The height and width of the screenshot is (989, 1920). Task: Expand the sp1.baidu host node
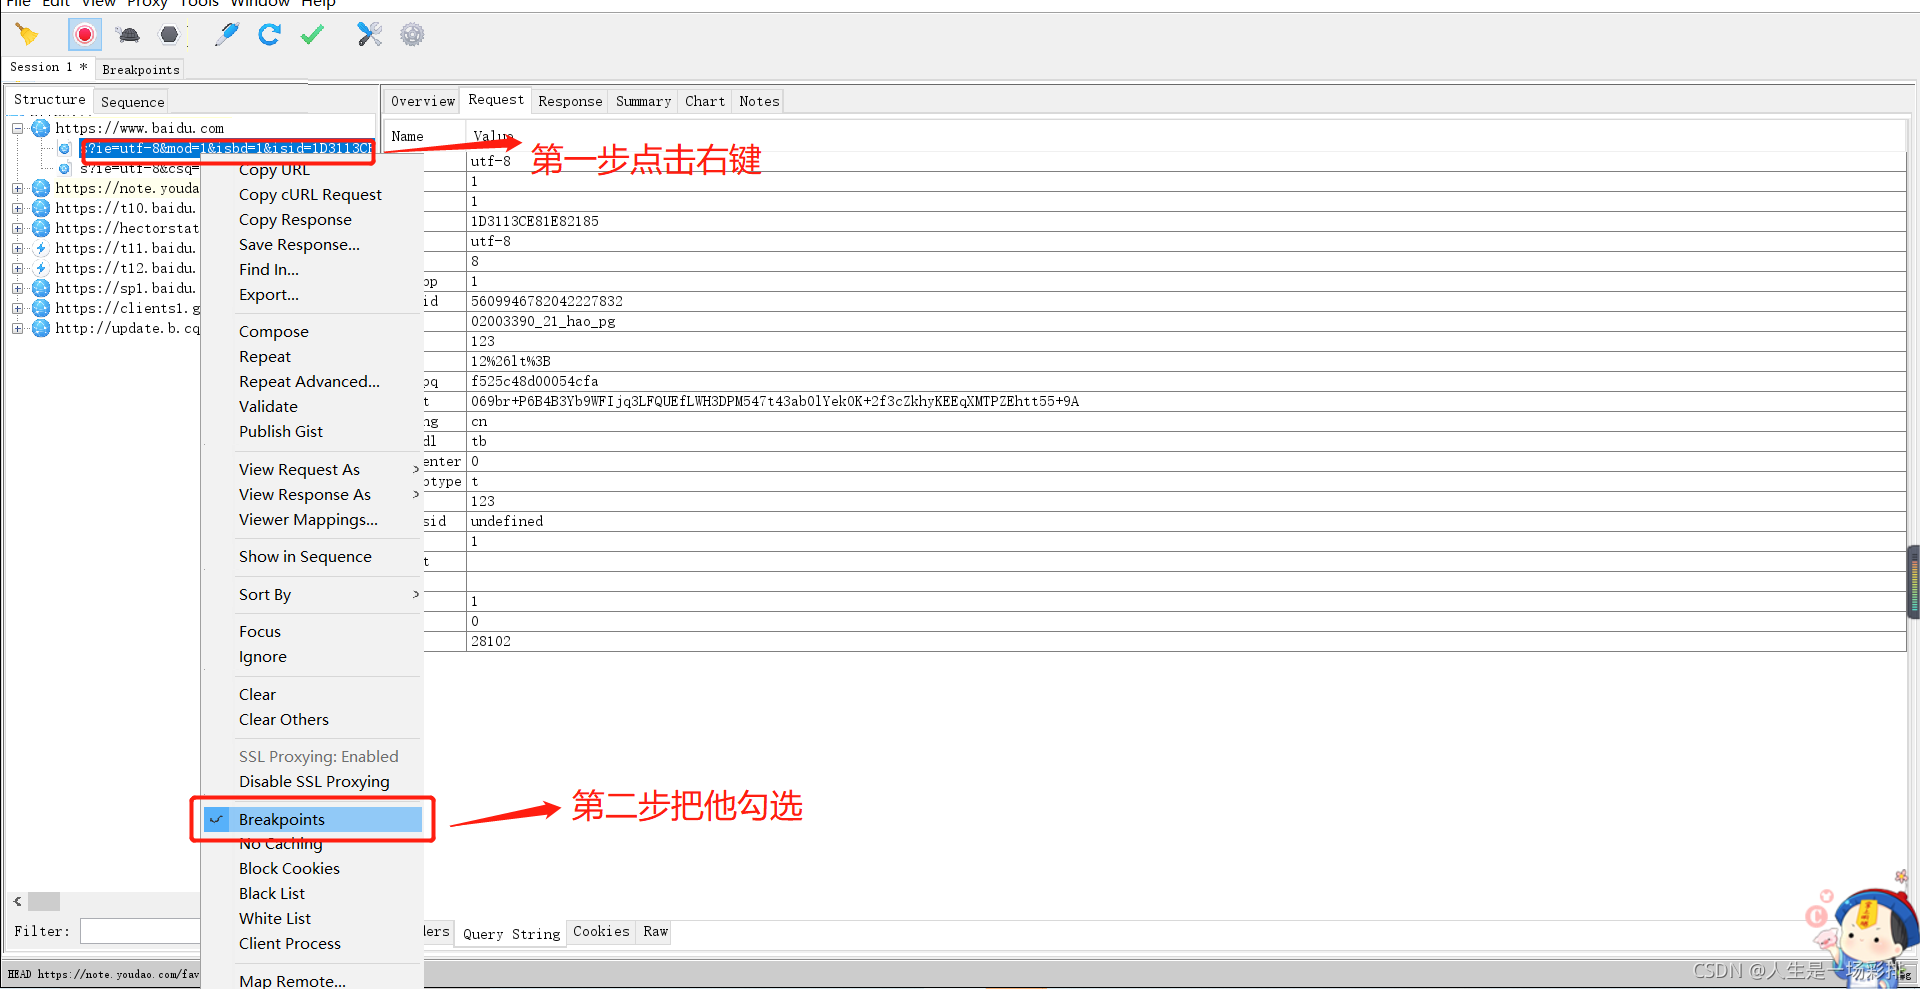18,288
